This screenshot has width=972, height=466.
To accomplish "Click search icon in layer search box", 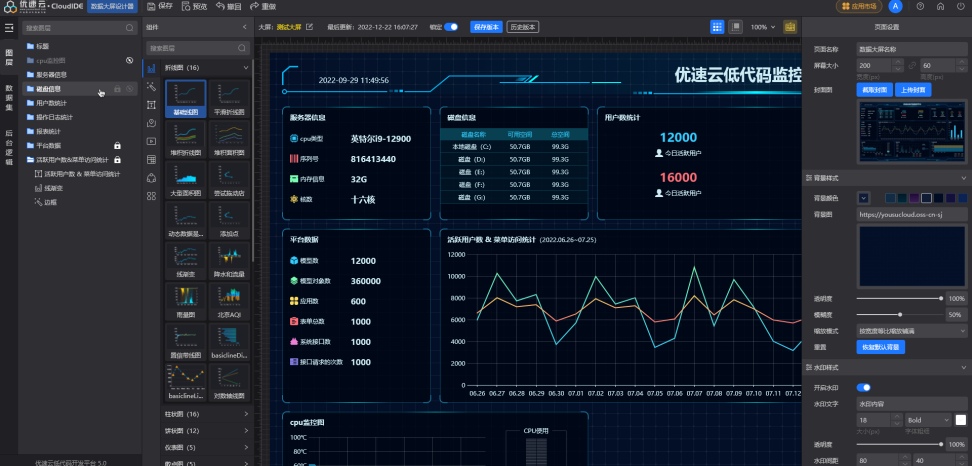I will (x=130, y=28).
